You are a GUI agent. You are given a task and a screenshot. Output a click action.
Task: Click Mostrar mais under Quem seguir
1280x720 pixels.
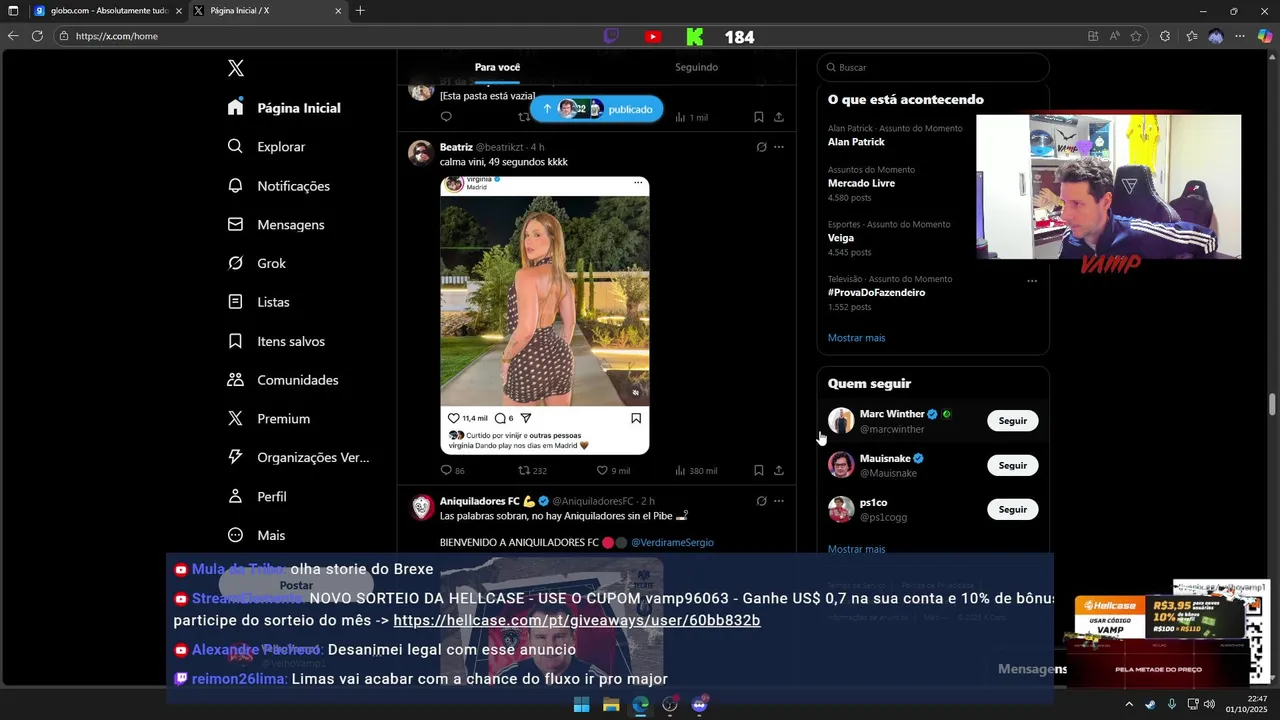(x=856, y=549)
